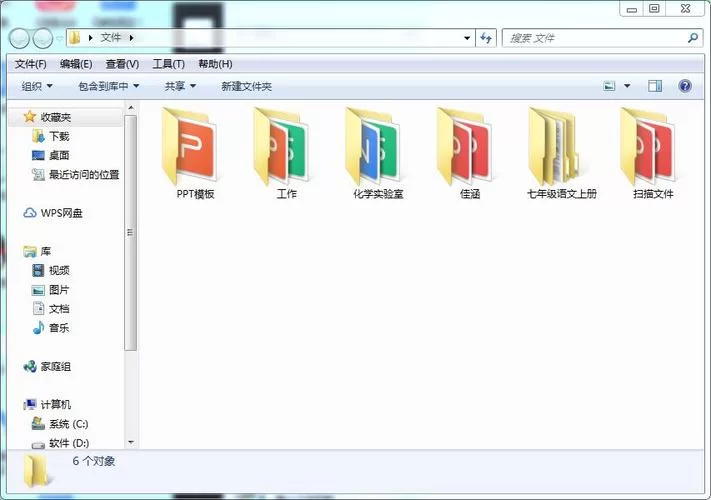
Task: Click 文件 breadcrumb in address bar
Action: 111,38
